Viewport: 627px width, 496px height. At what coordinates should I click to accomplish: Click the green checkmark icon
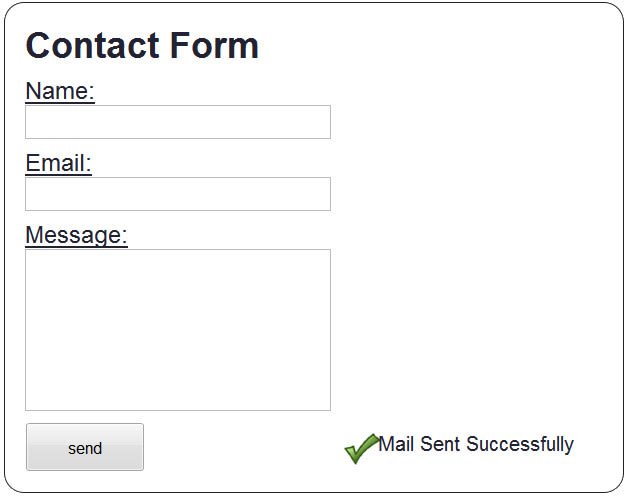click(360, 449)
